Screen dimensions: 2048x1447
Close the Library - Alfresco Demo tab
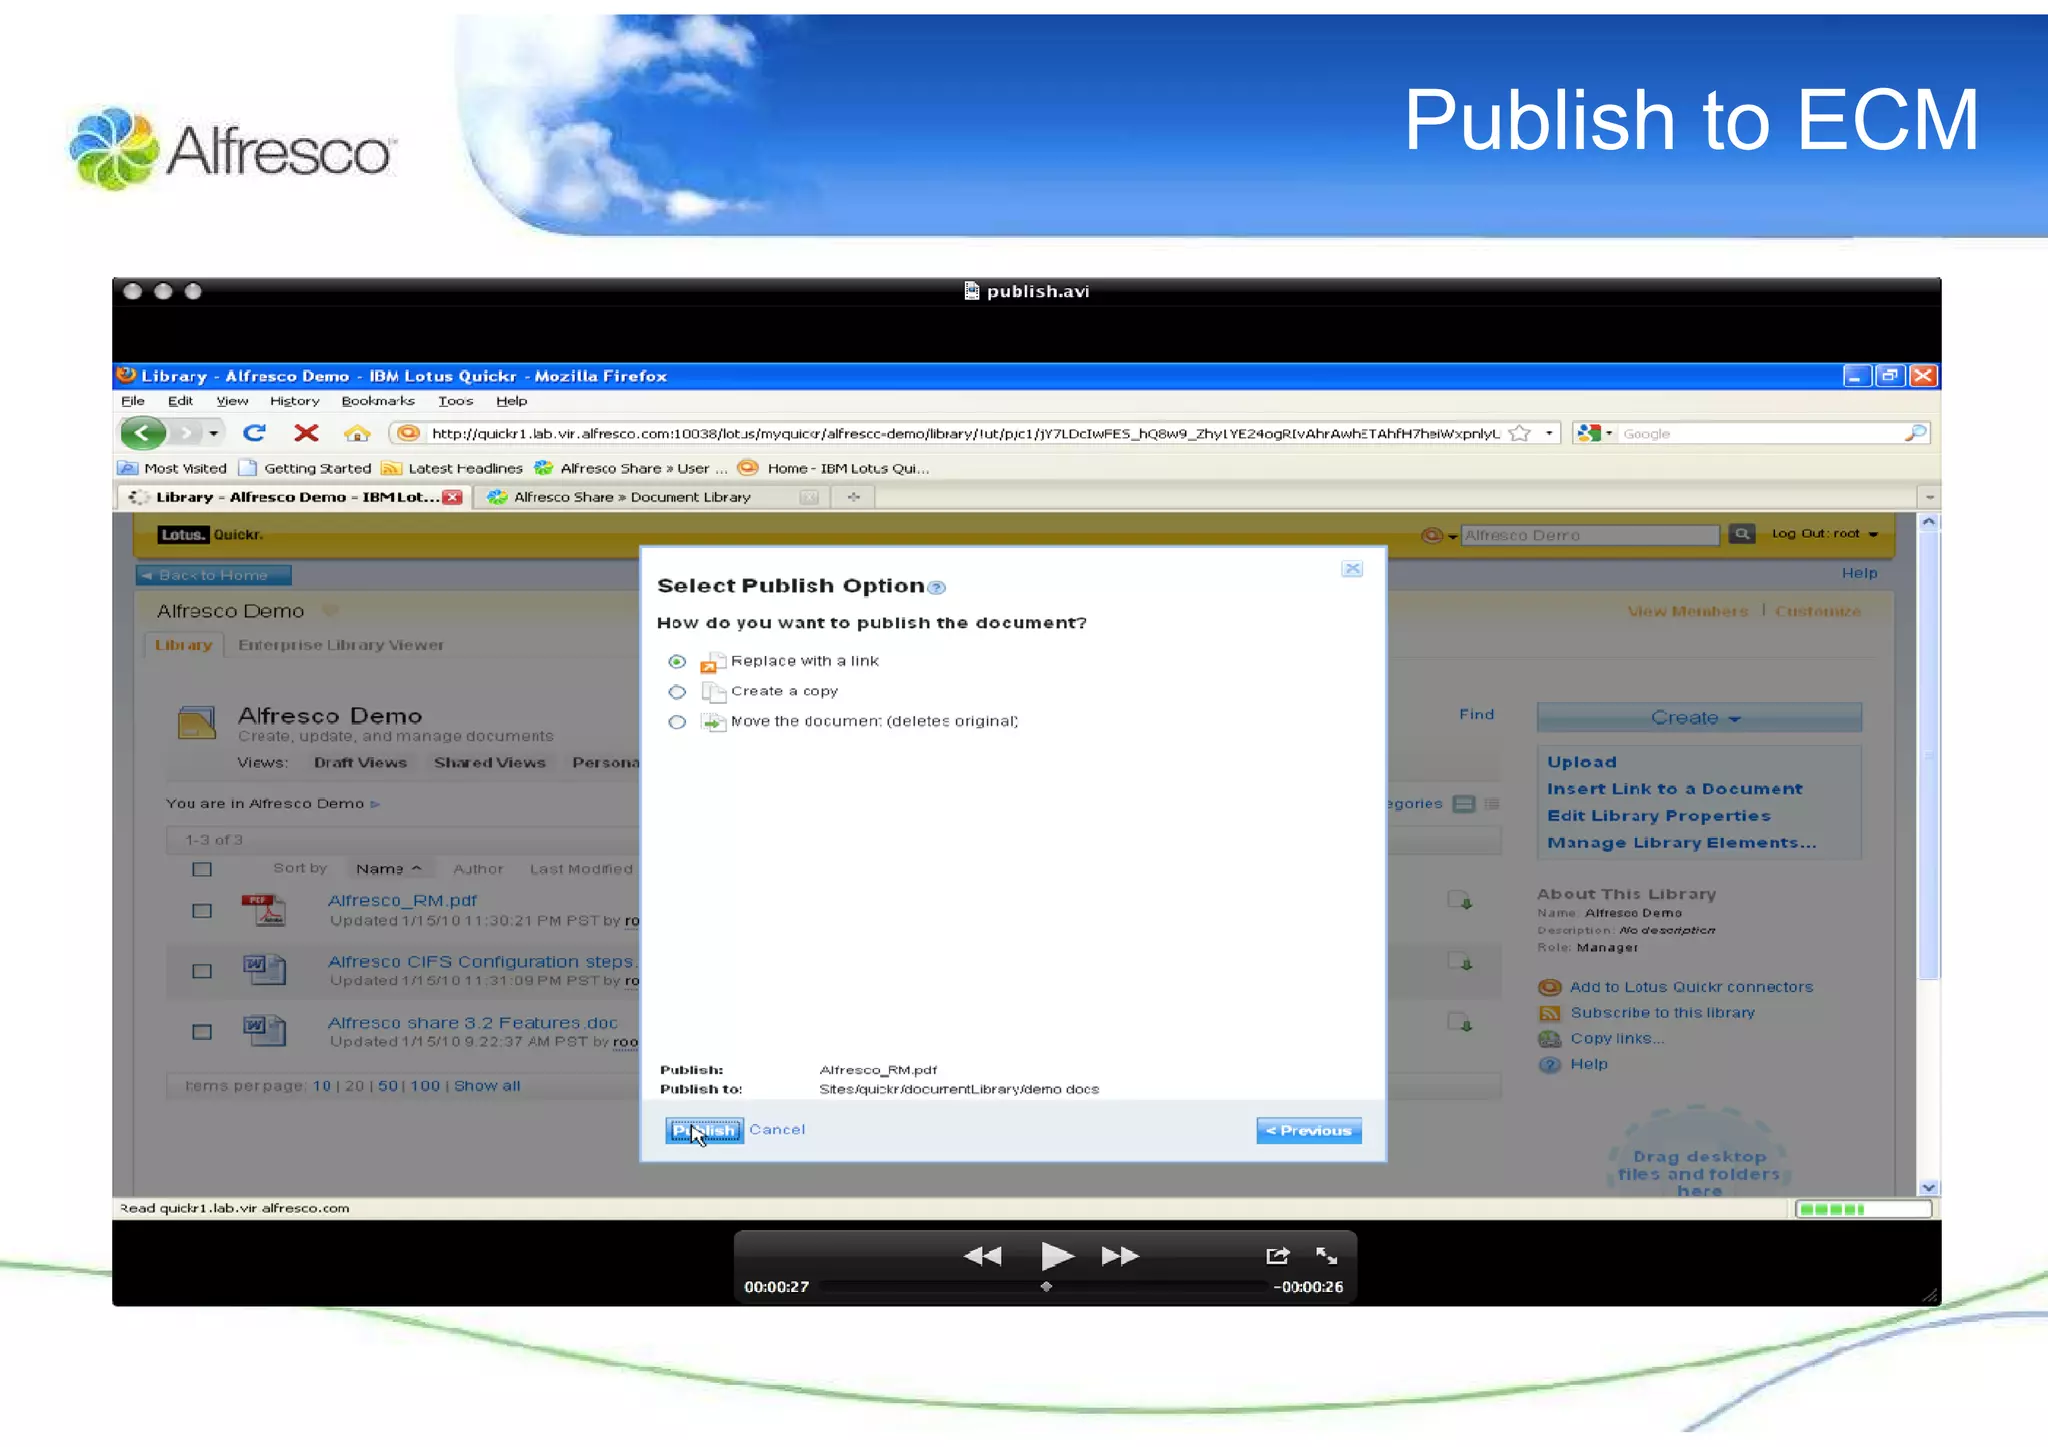[x=453, y=497]
